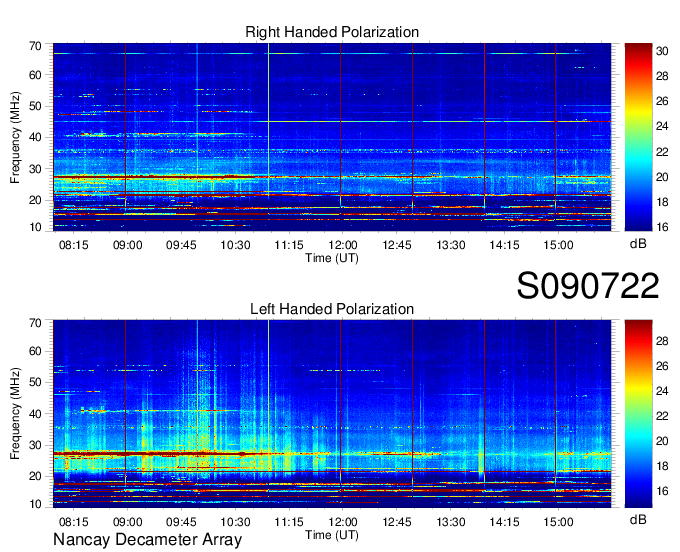Click the 10 MHz tick on Left Handed plot
This screenshot has width=680, height=552.
(35, 504)
